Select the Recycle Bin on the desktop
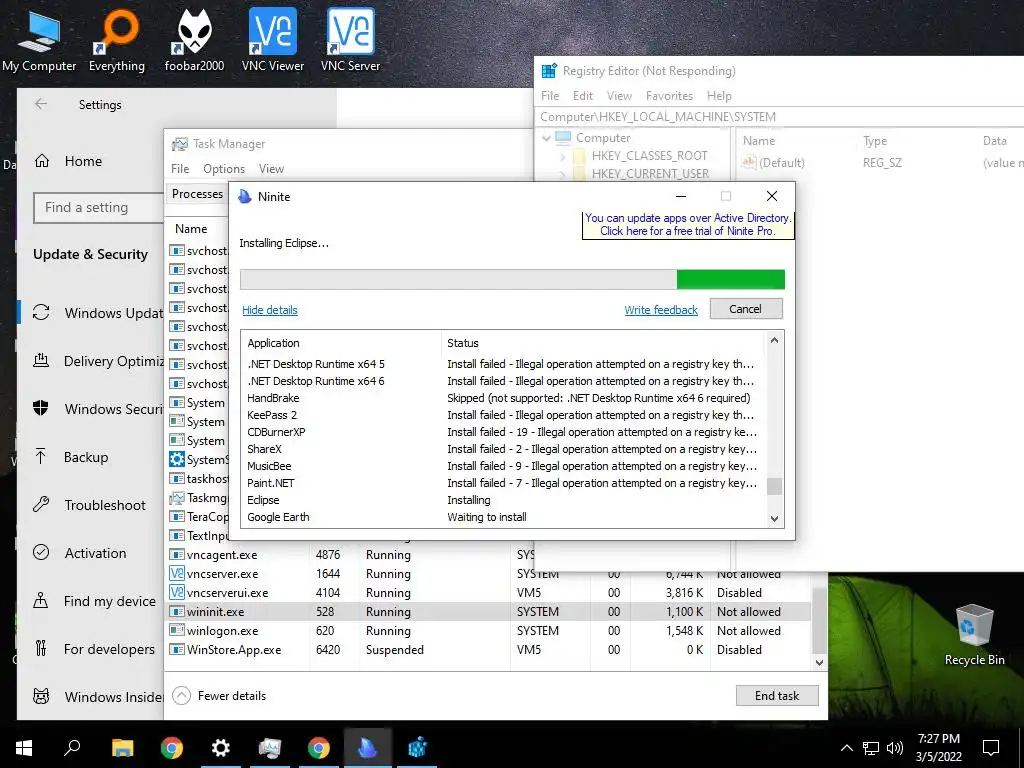The height and width of the screenshot is (768, 1024). tap(974, 635)
